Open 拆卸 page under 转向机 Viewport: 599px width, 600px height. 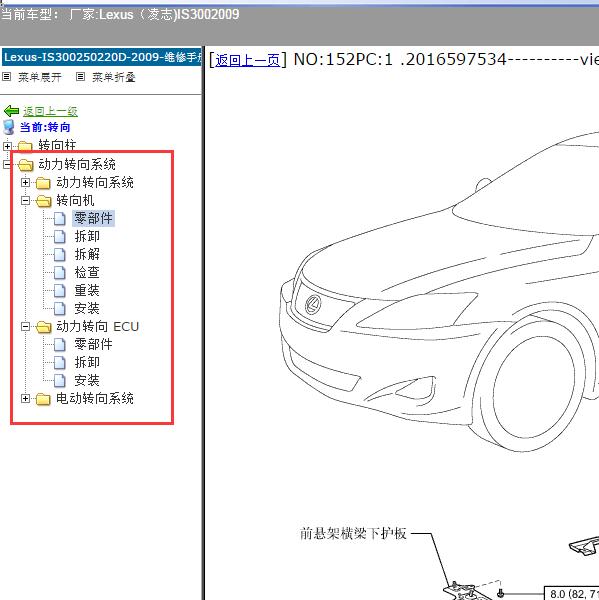tap(87, 236)
